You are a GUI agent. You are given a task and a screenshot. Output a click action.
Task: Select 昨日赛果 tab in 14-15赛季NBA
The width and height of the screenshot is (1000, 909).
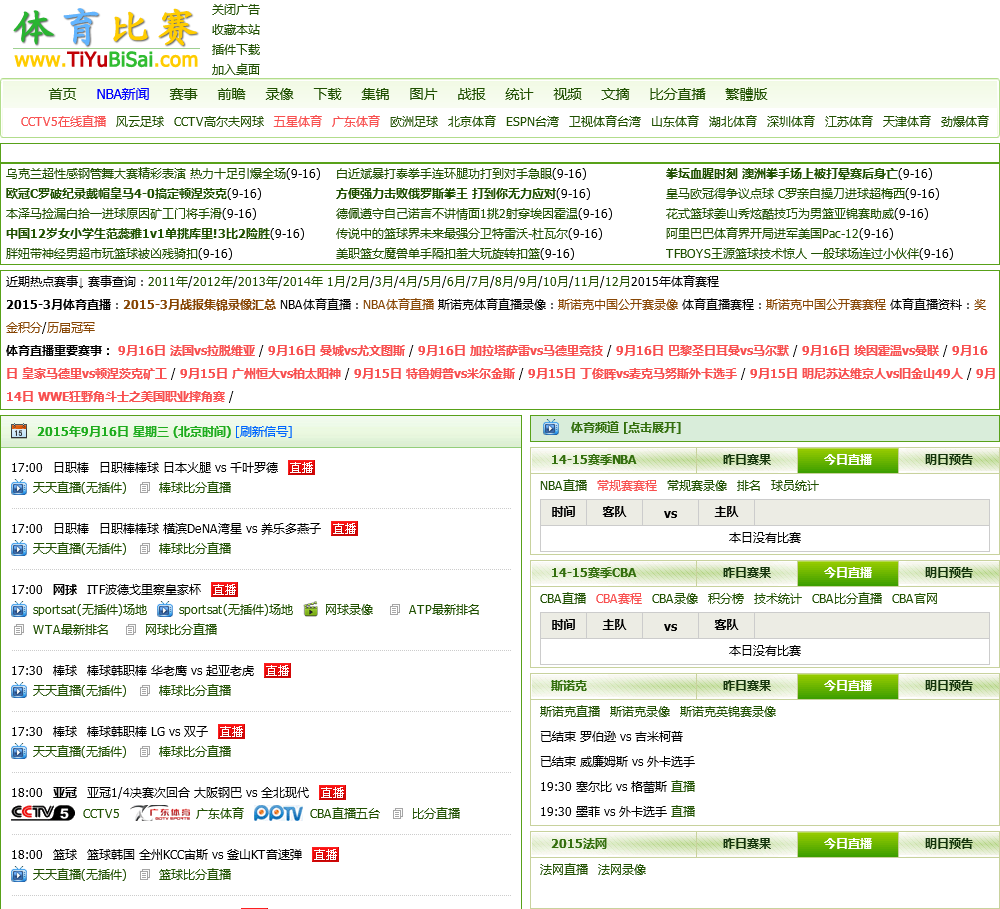pos(747,460)
